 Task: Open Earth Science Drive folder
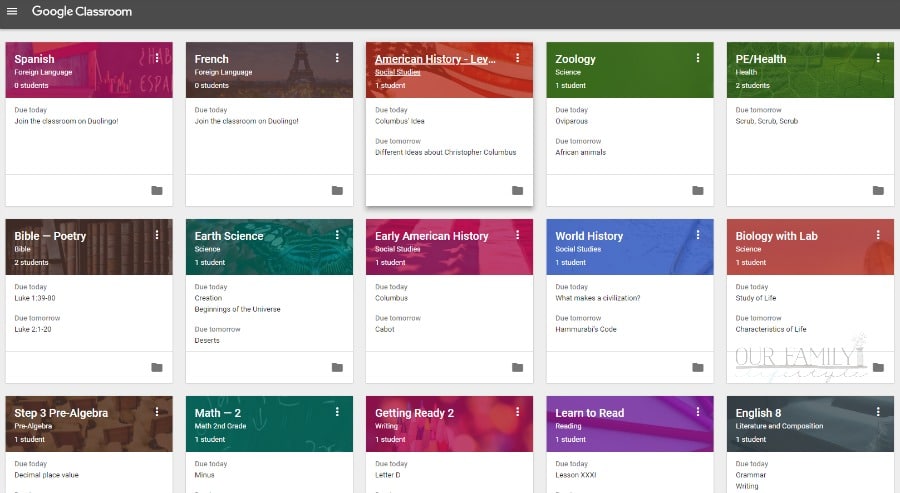tap(337, 367)
